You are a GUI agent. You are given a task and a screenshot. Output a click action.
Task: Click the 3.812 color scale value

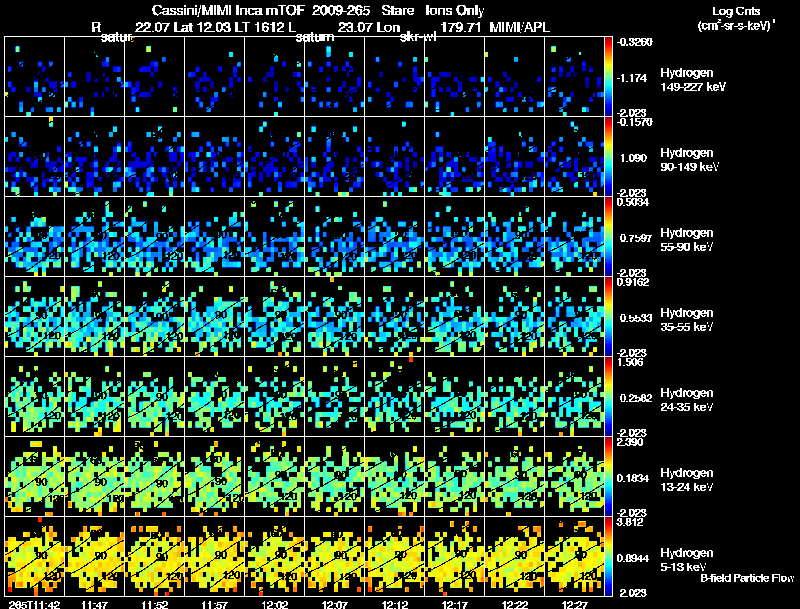pyautogui.click(x=630, y=522)
